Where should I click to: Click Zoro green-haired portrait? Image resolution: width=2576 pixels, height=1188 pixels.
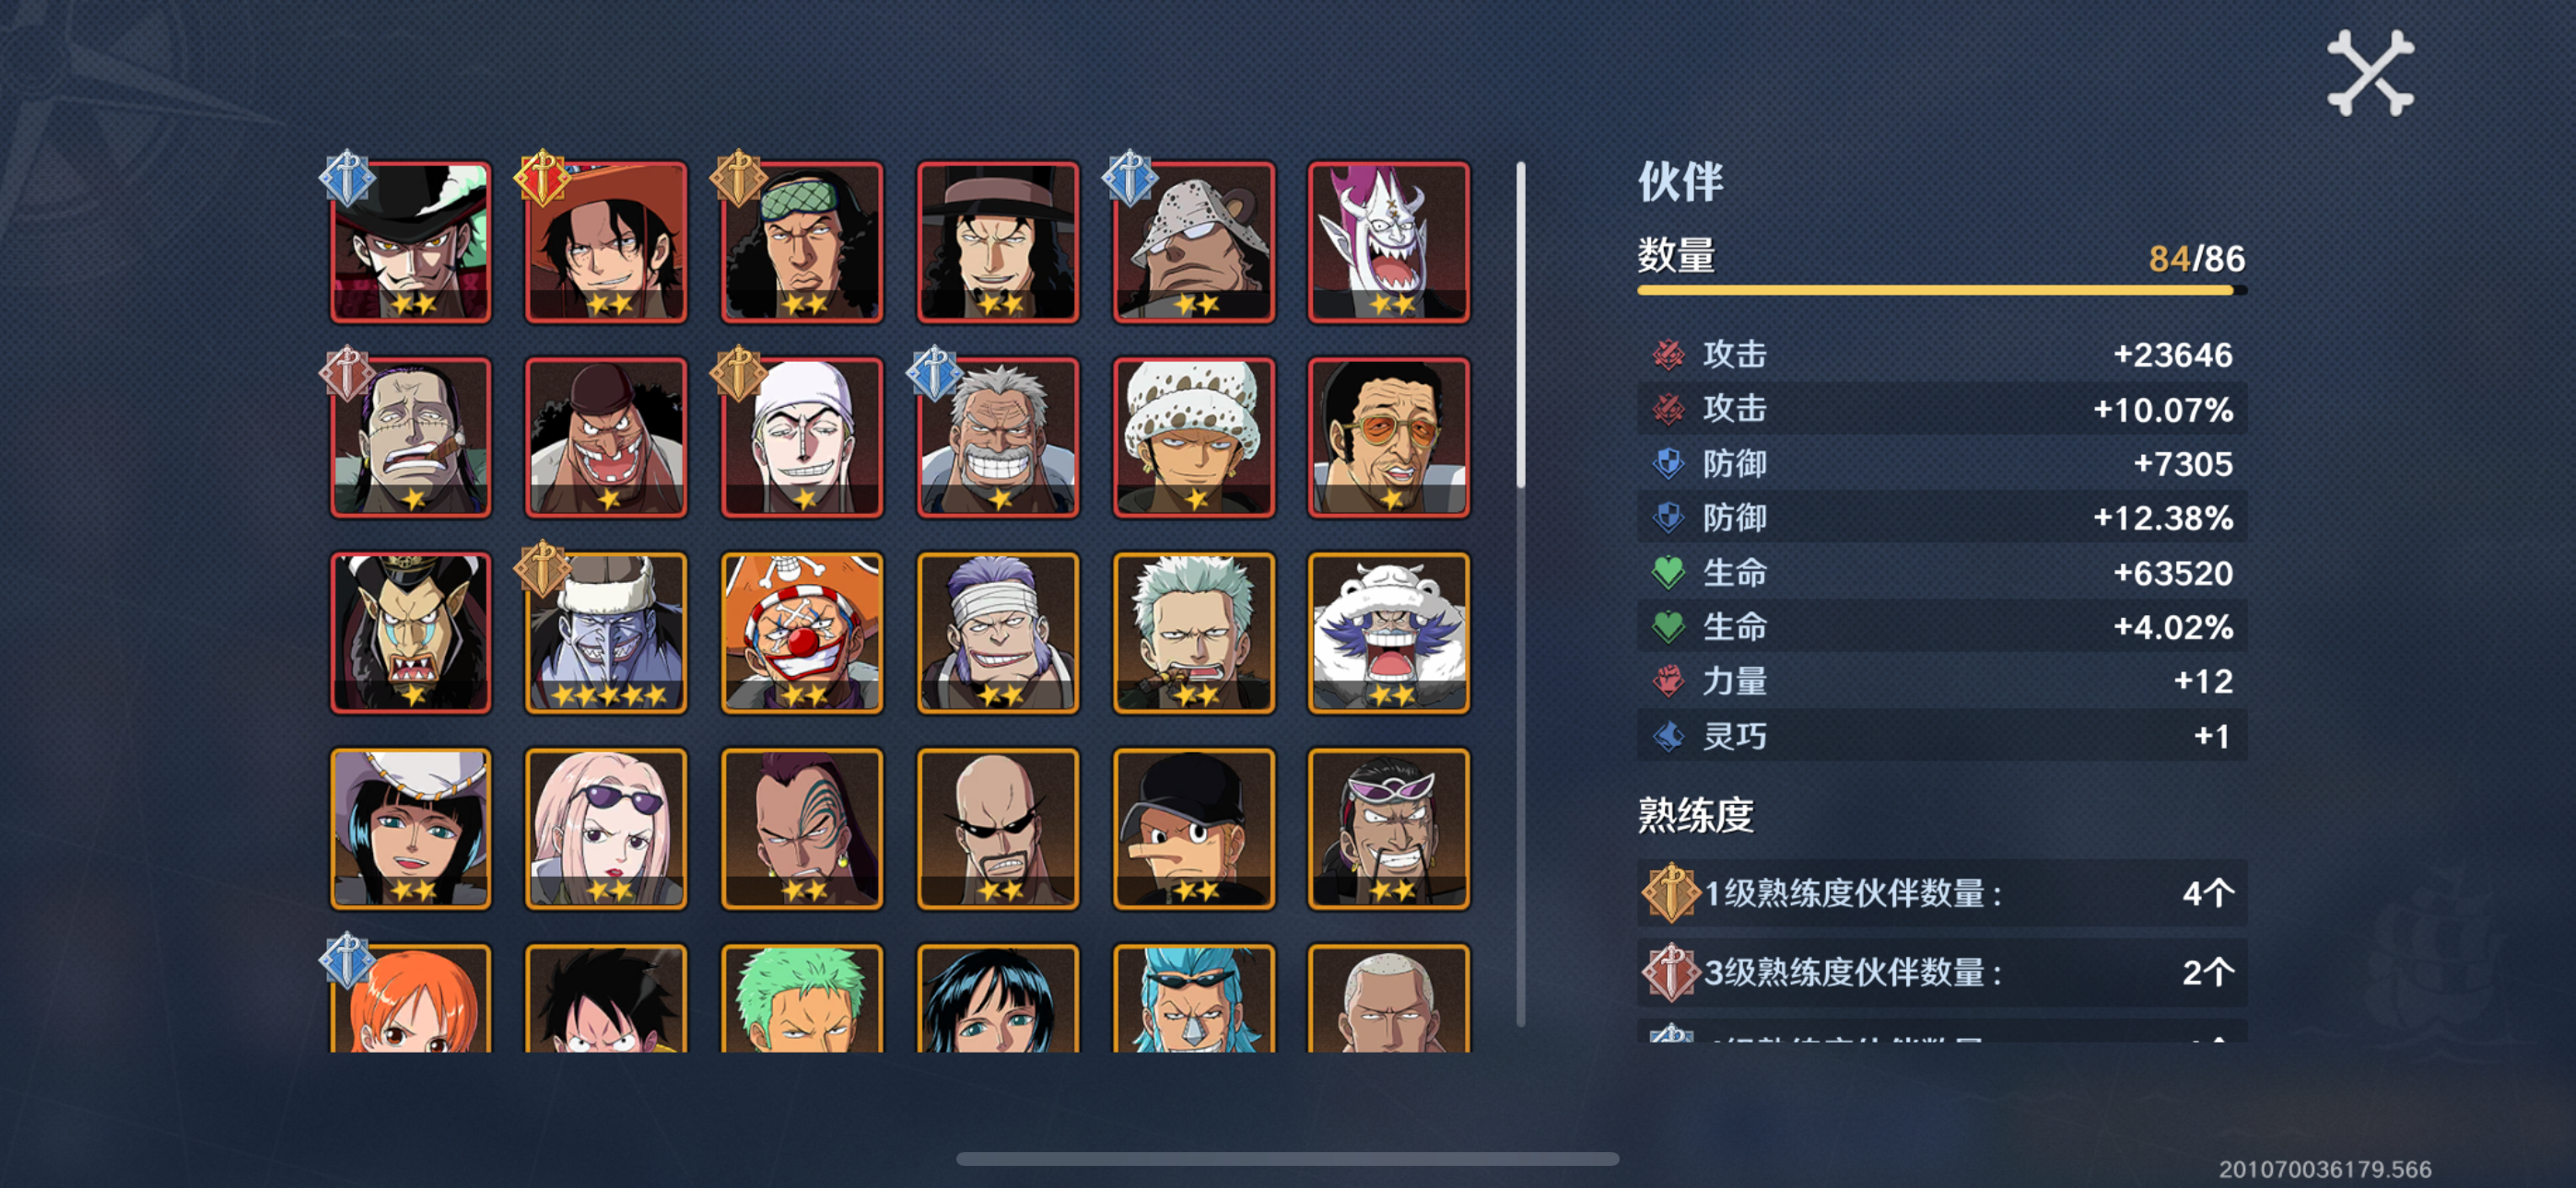point(802,998)
